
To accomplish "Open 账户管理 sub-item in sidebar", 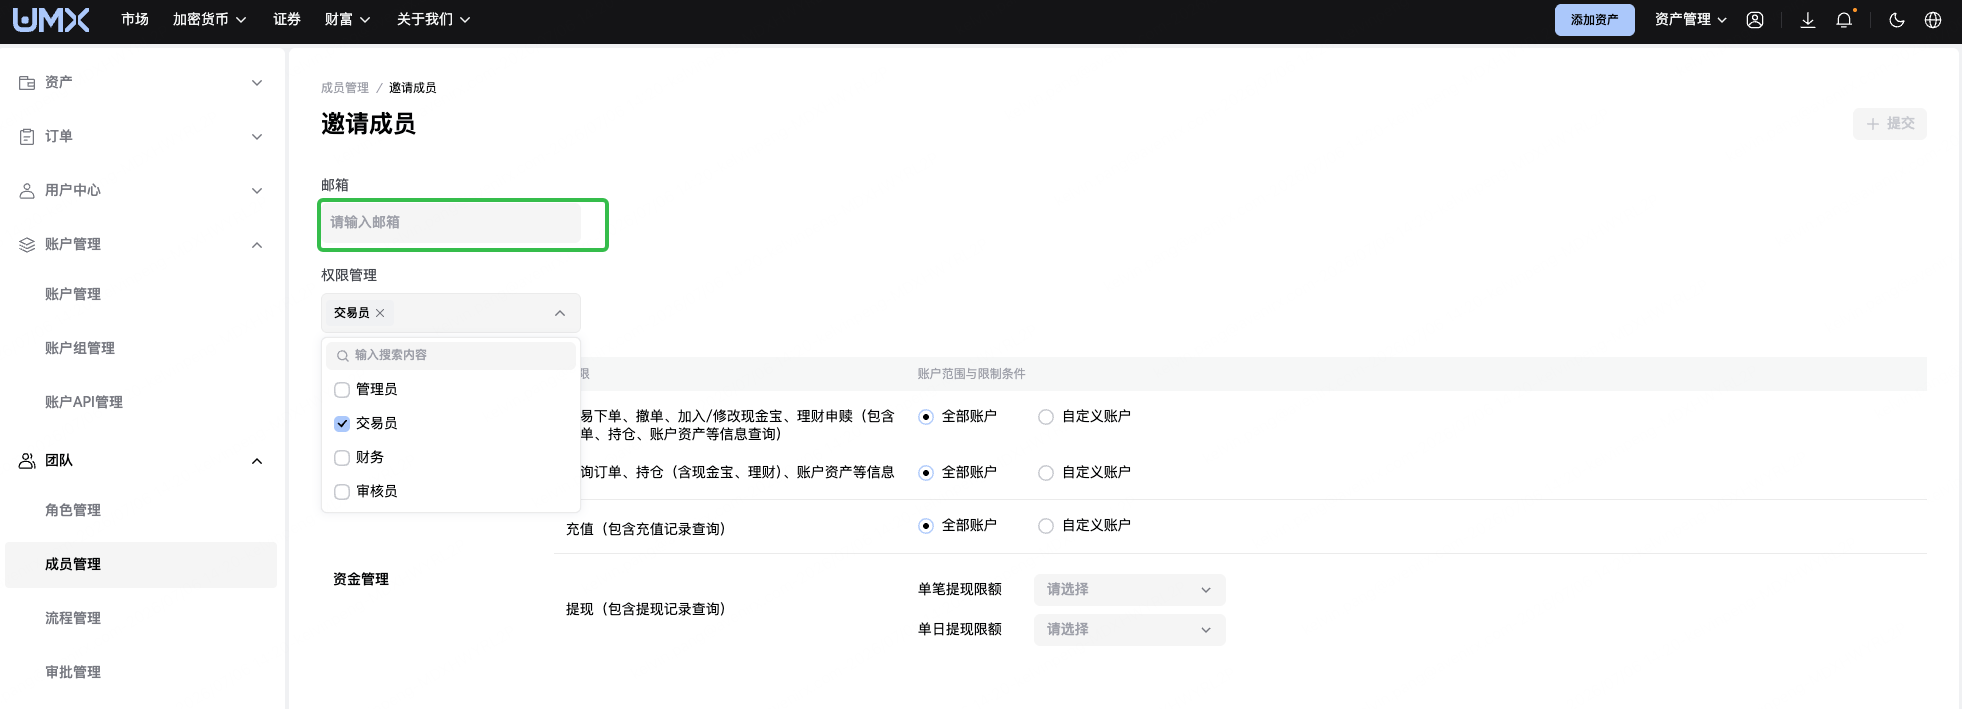I will pos(73,294).
